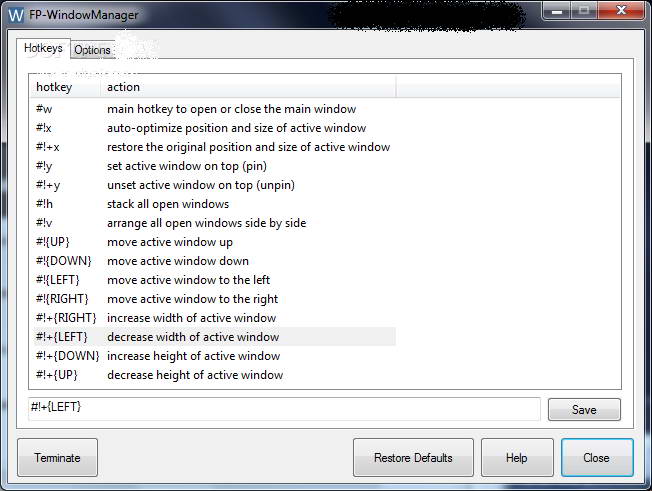Click hotkey cell '#!+y'
This screenshot has width=652, height=491.
click(x=48, y=185)
